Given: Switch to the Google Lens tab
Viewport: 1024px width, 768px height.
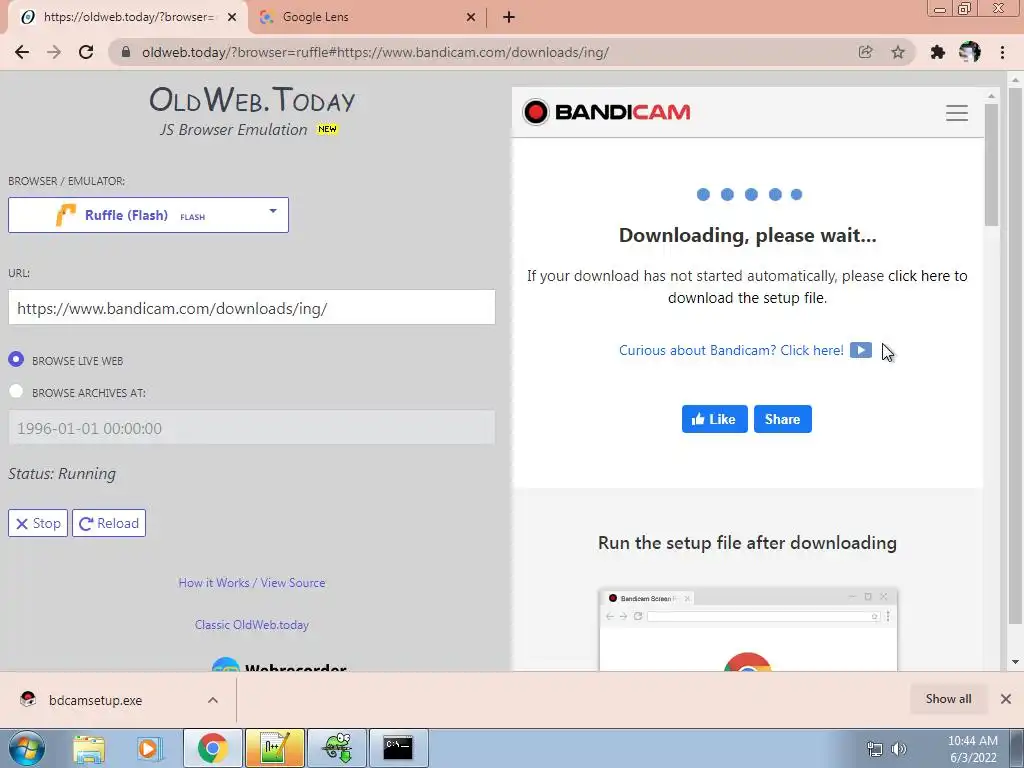Looking at the screenshot, I should point(369,17).
